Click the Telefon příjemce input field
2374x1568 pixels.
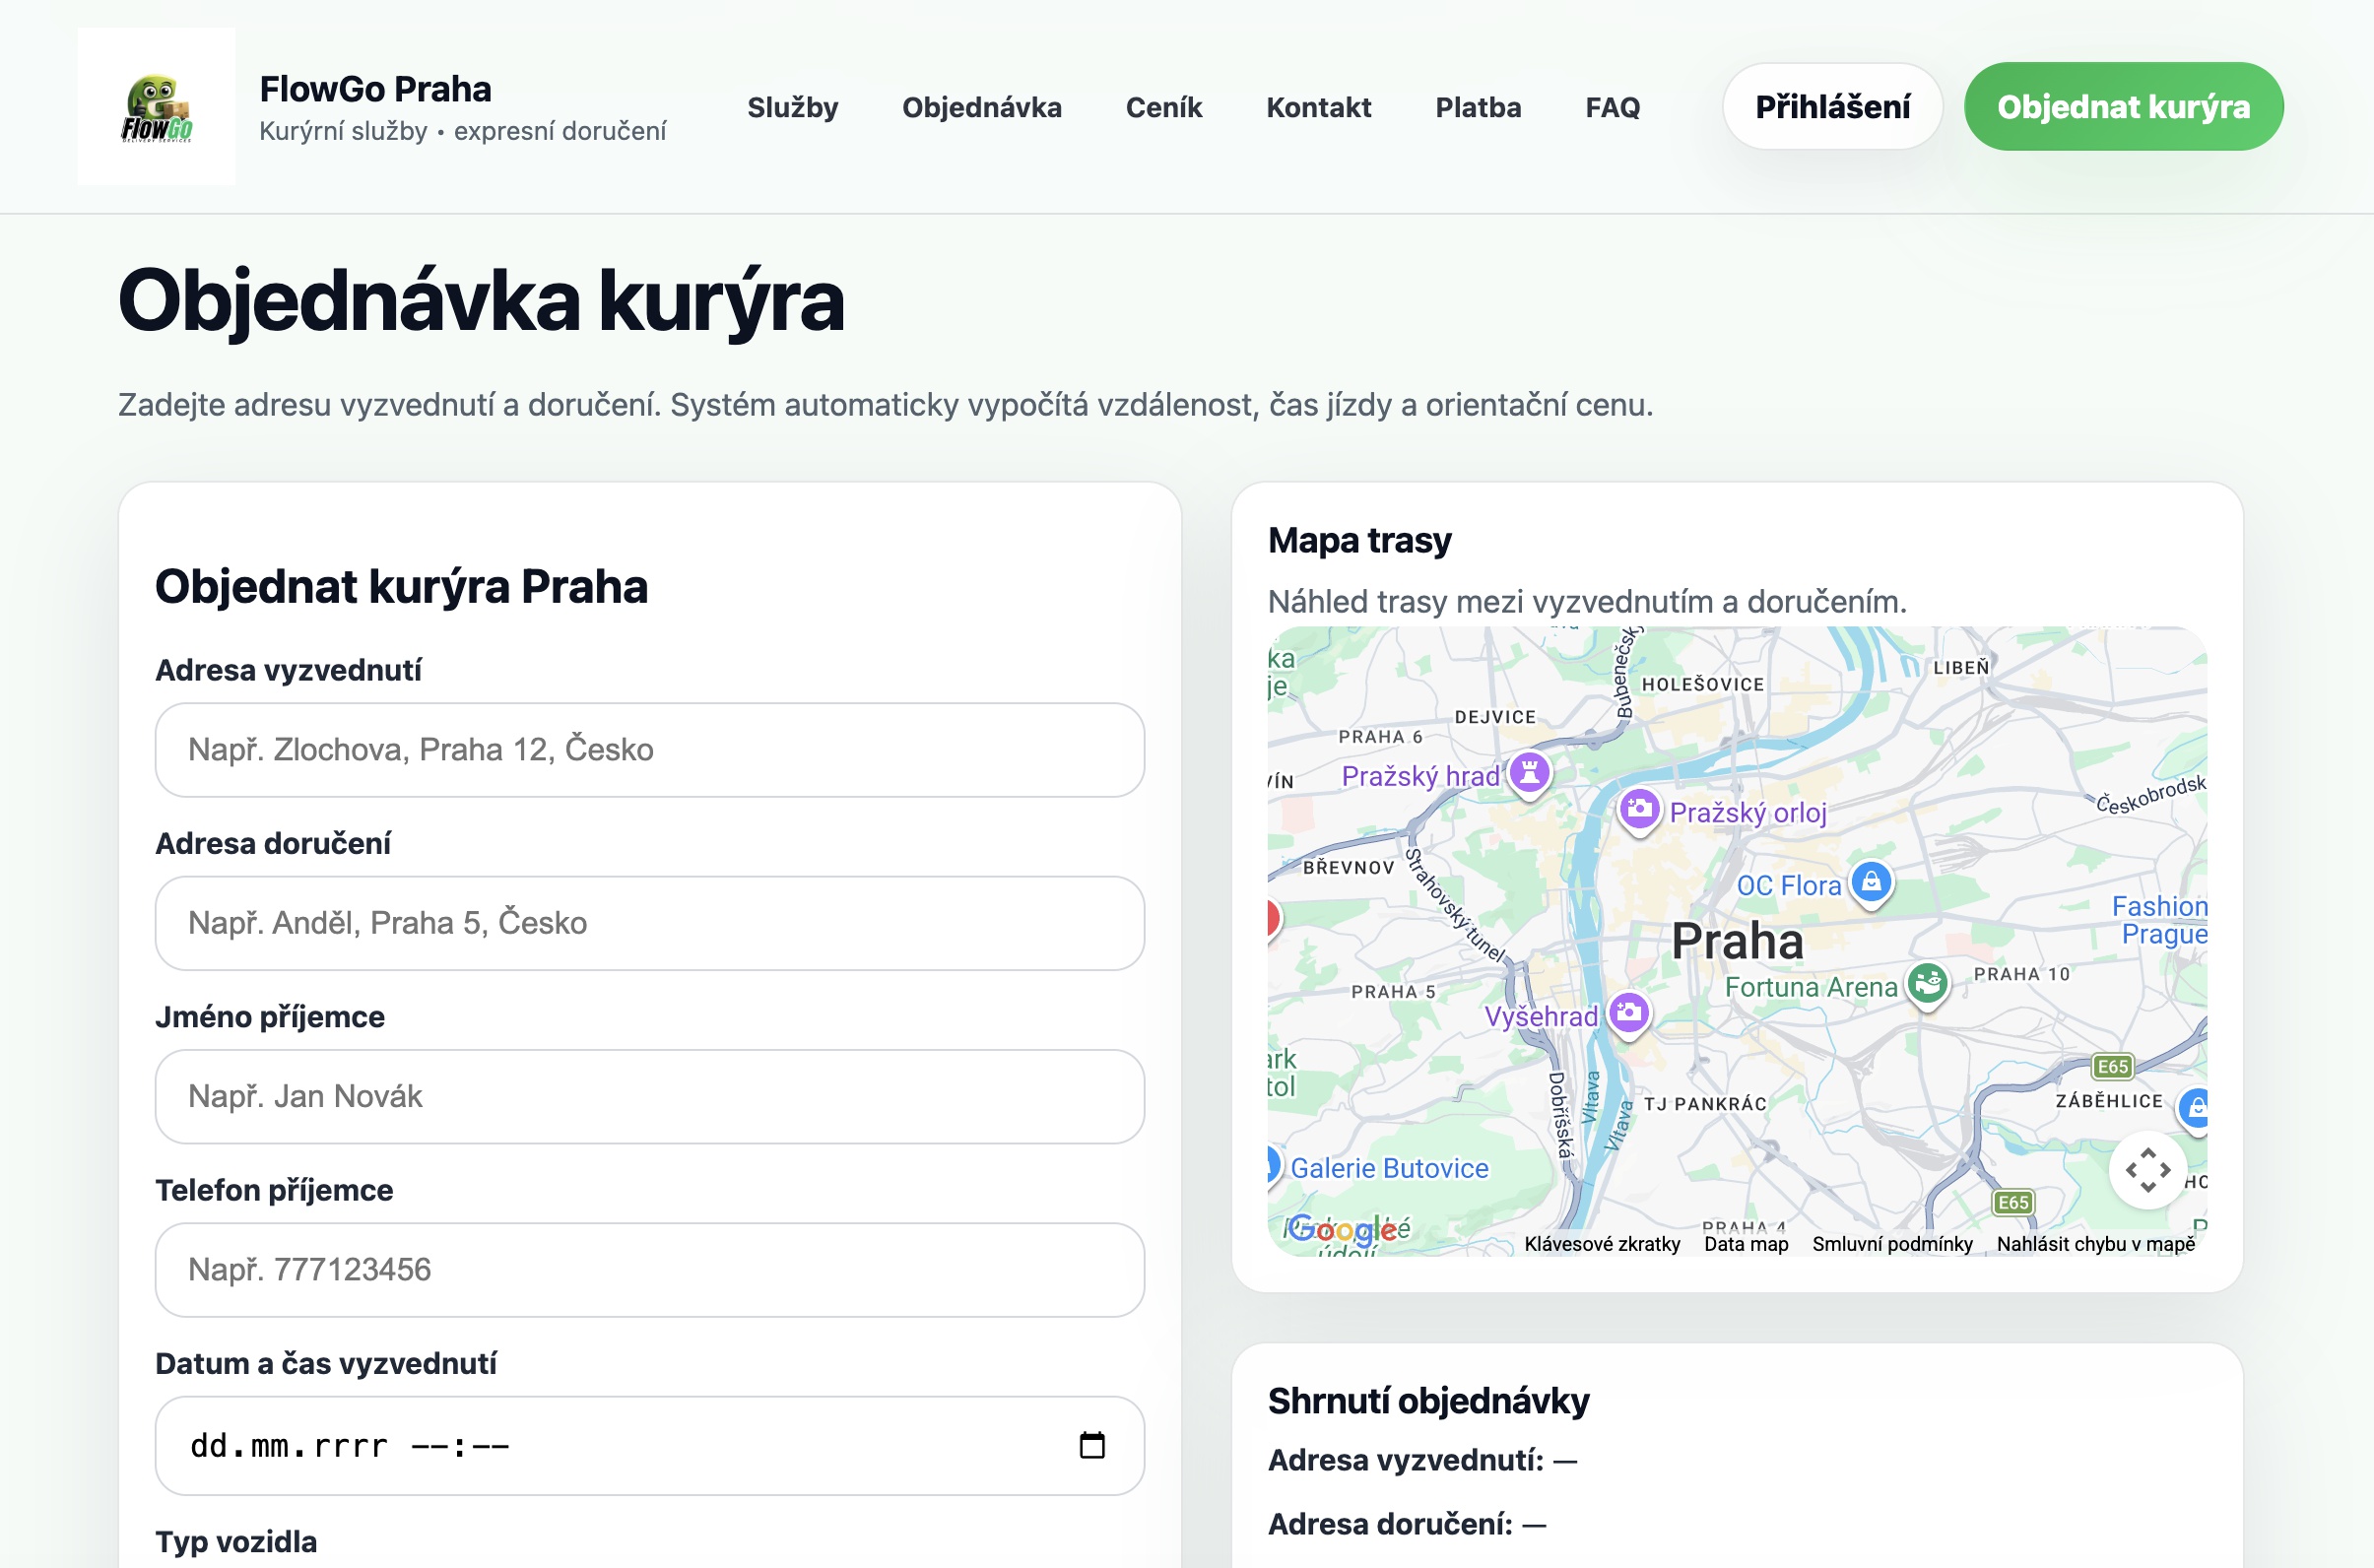[650, 1270]
